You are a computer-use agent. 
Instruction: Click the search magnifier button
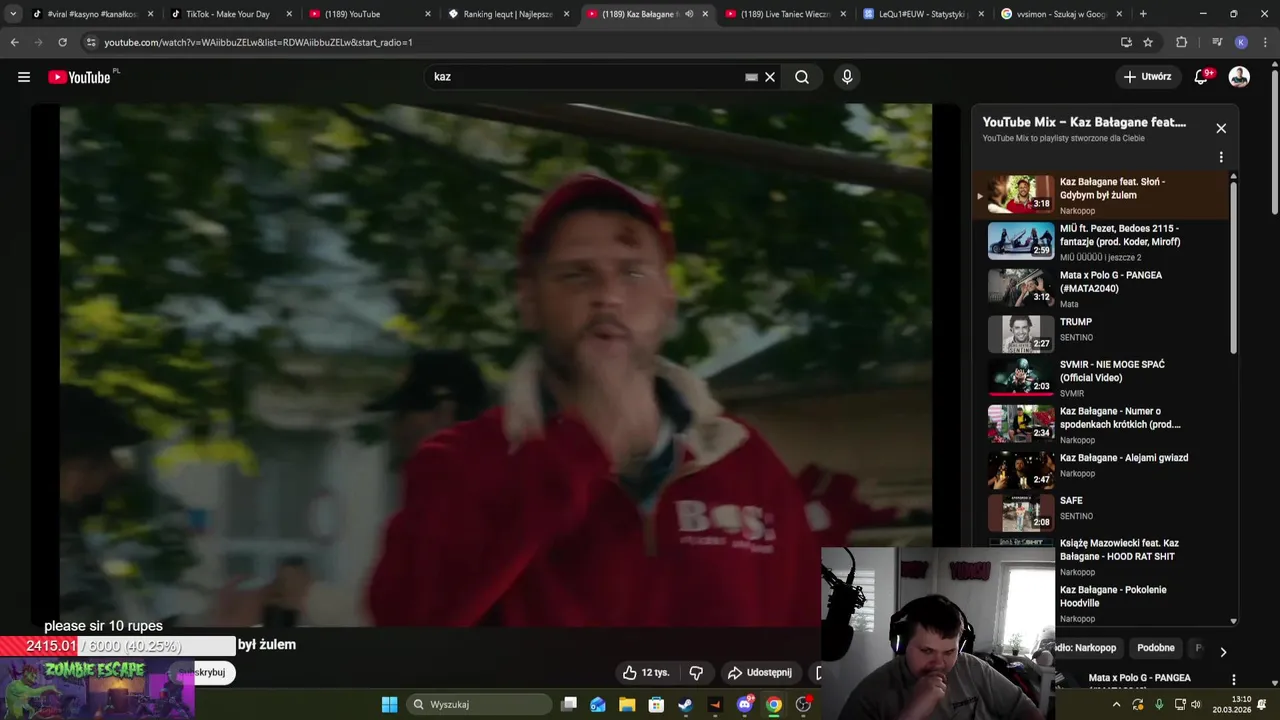coord(802,77)
